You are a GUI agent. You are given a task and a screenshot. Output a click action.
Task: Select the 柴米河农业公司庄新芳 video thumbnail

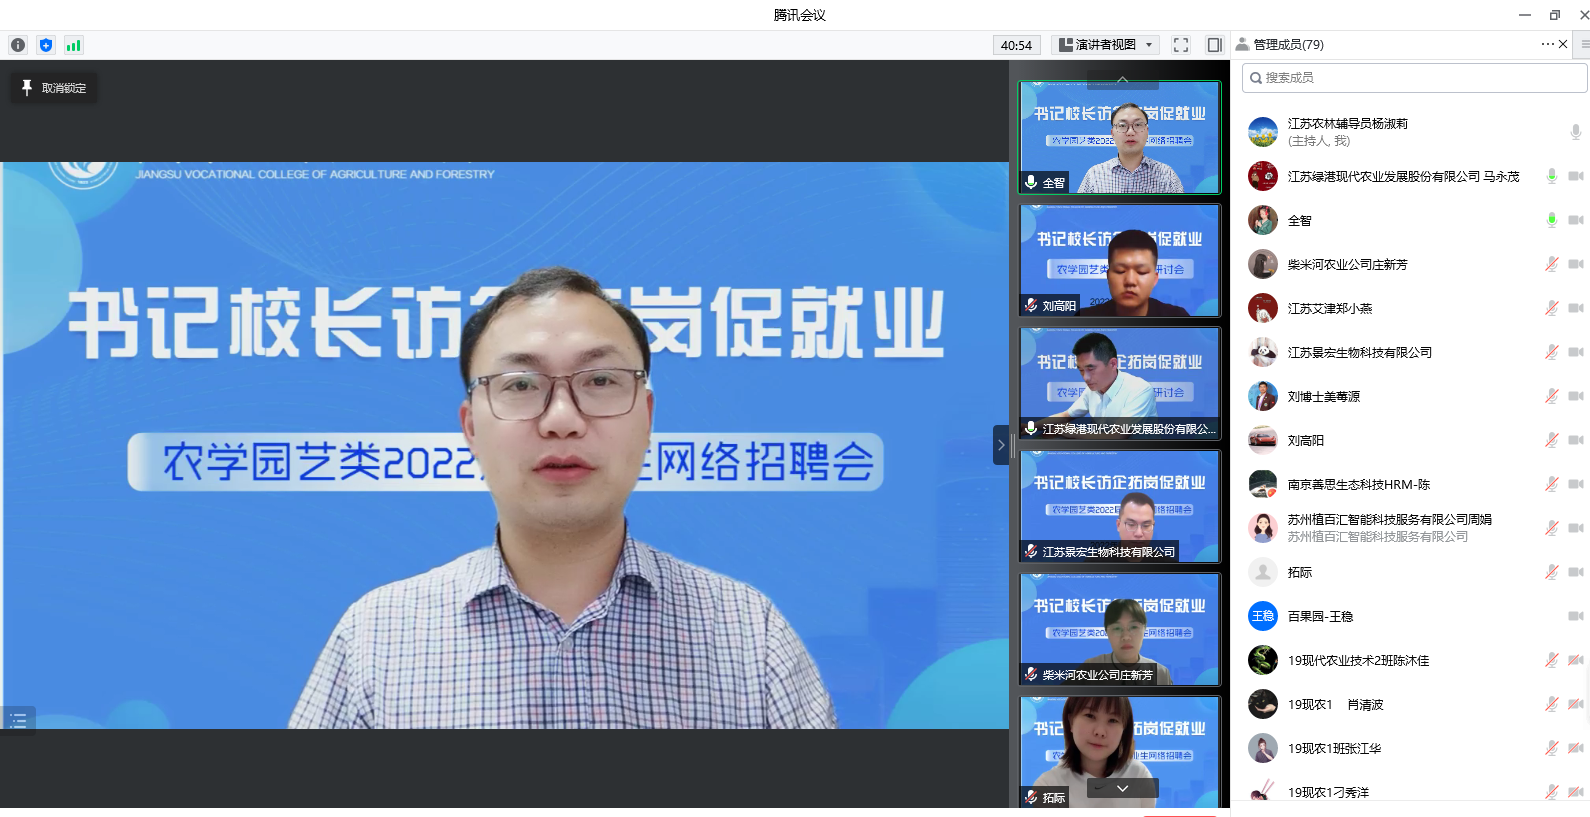pos(1119,629)
